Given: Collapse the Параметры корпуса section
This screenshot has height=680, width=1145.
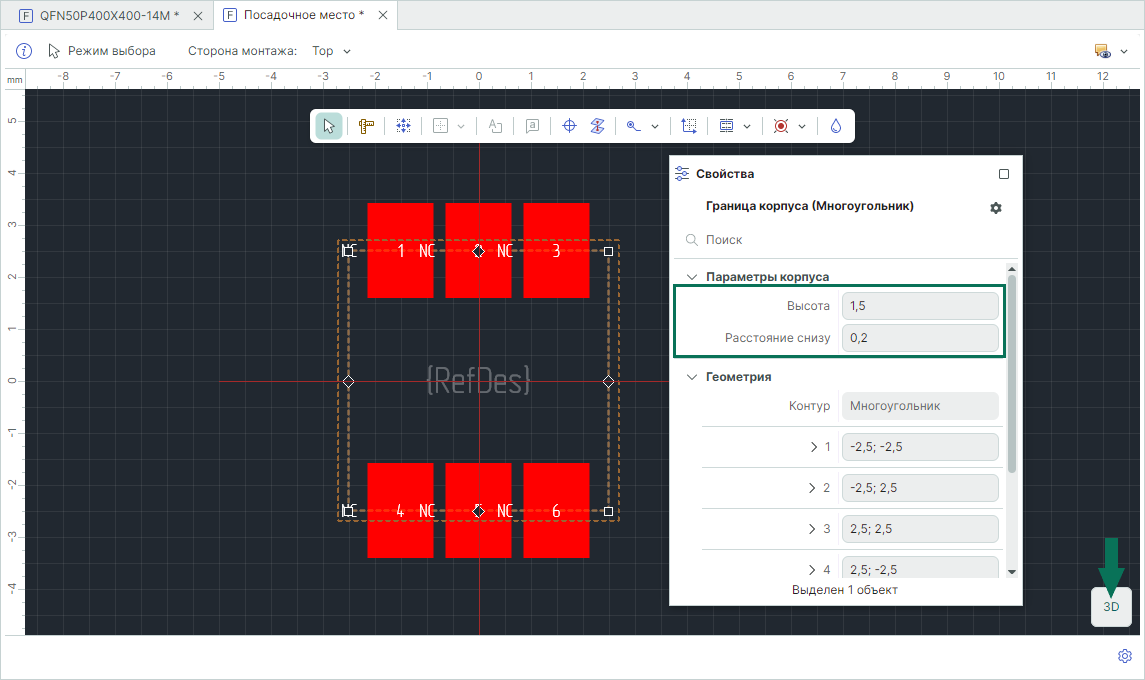Looking at the screenshot, I should pos(691,277).
